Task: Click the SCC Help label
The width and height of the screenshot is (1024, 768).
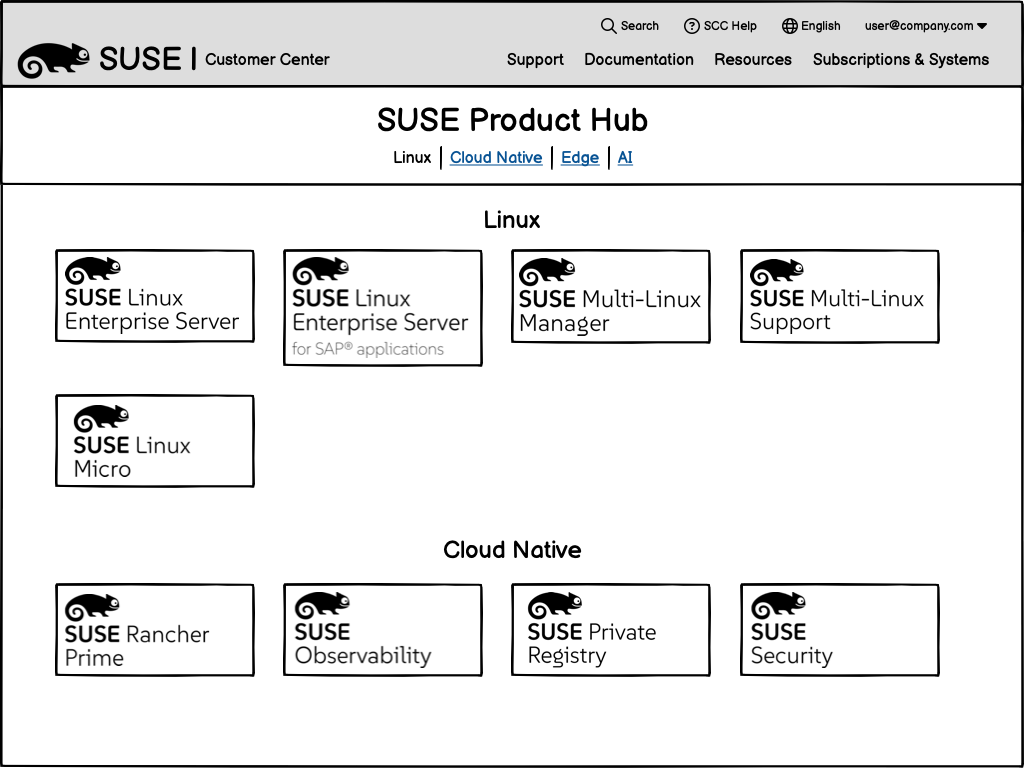Action: [x=730, y=26]
